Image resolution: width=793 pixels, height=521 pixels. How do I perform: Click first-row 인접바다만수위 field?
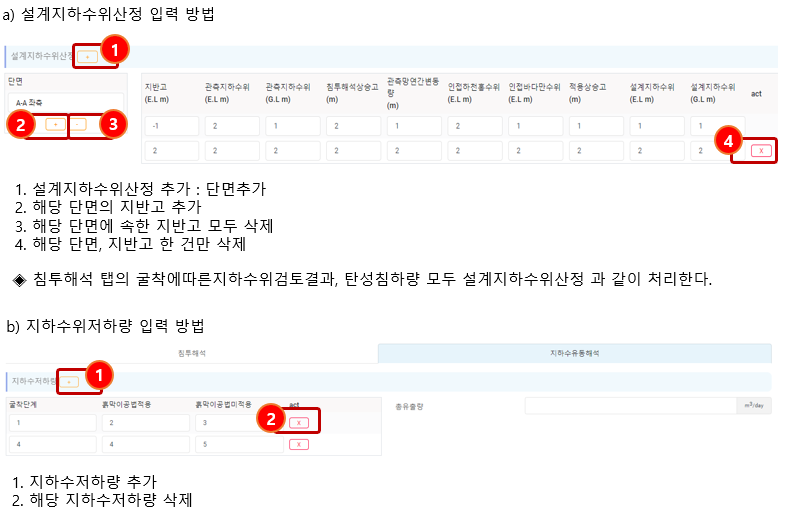(536, 126)
